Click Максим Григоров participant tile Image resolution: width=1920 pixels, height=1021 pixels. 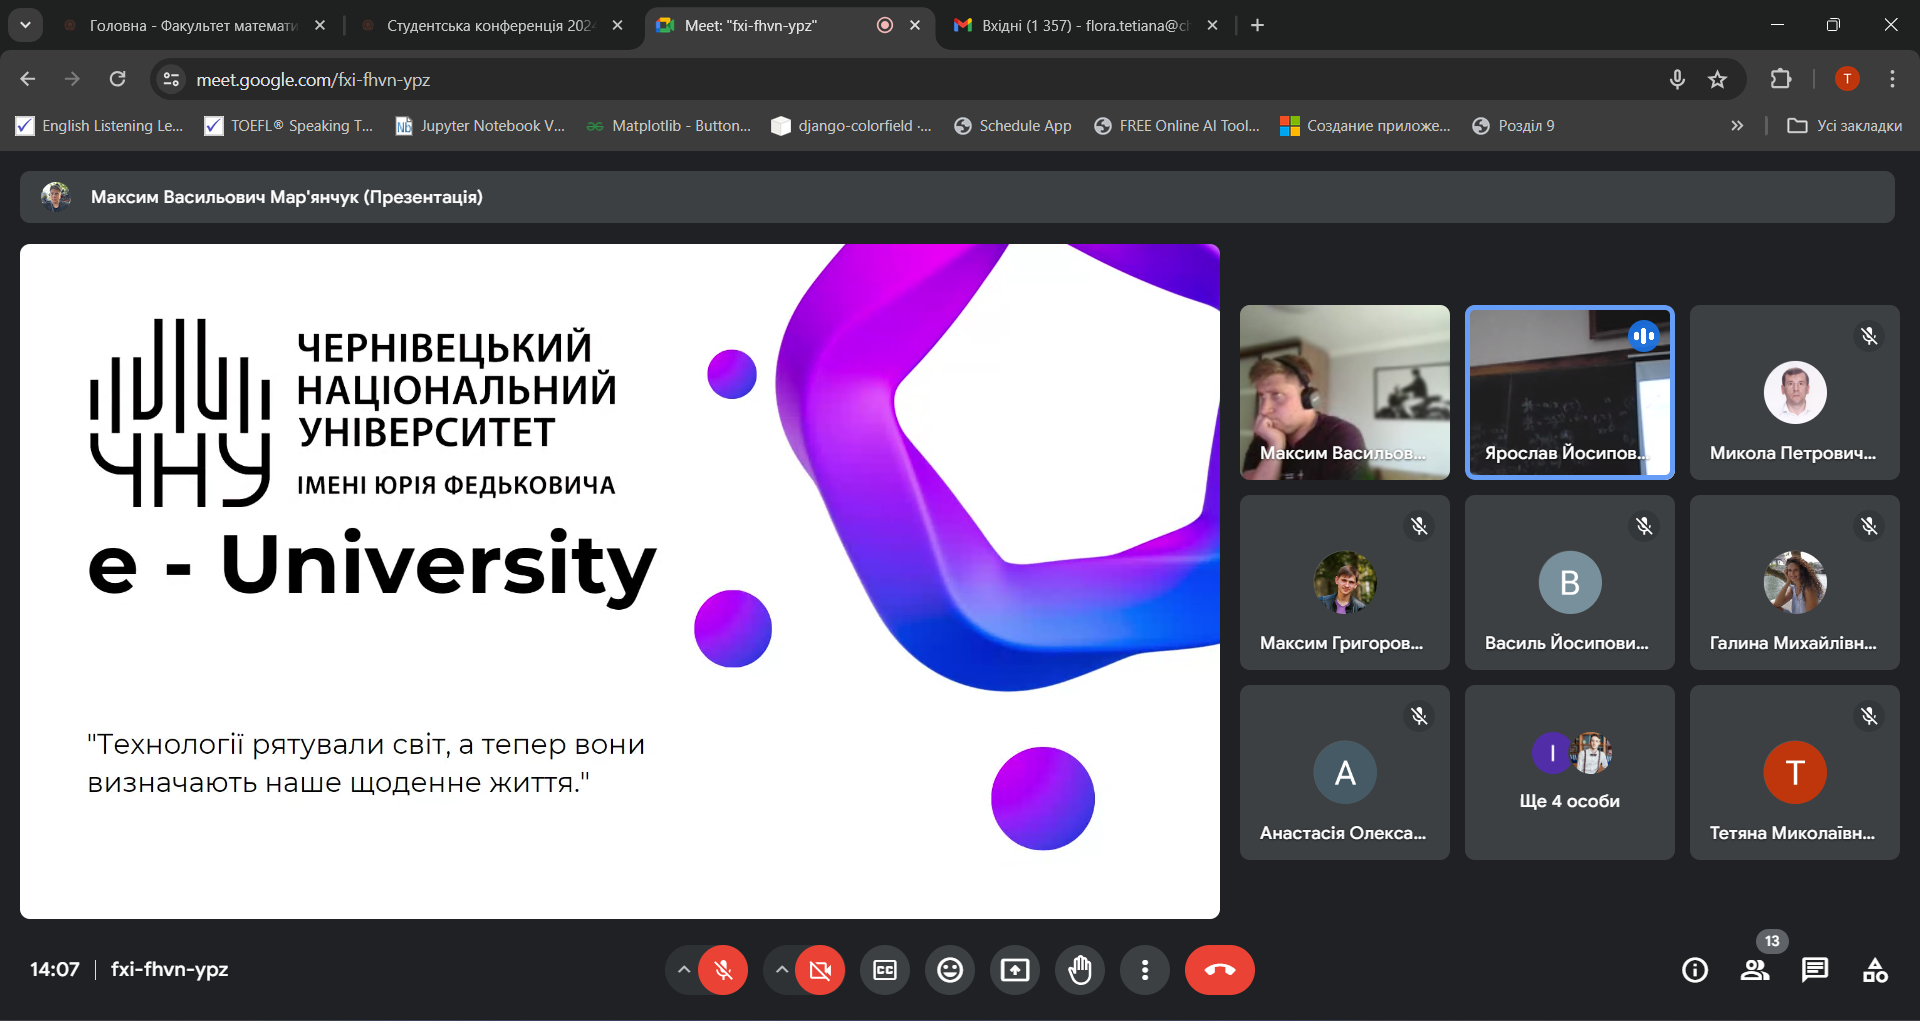coord(1345,582)
